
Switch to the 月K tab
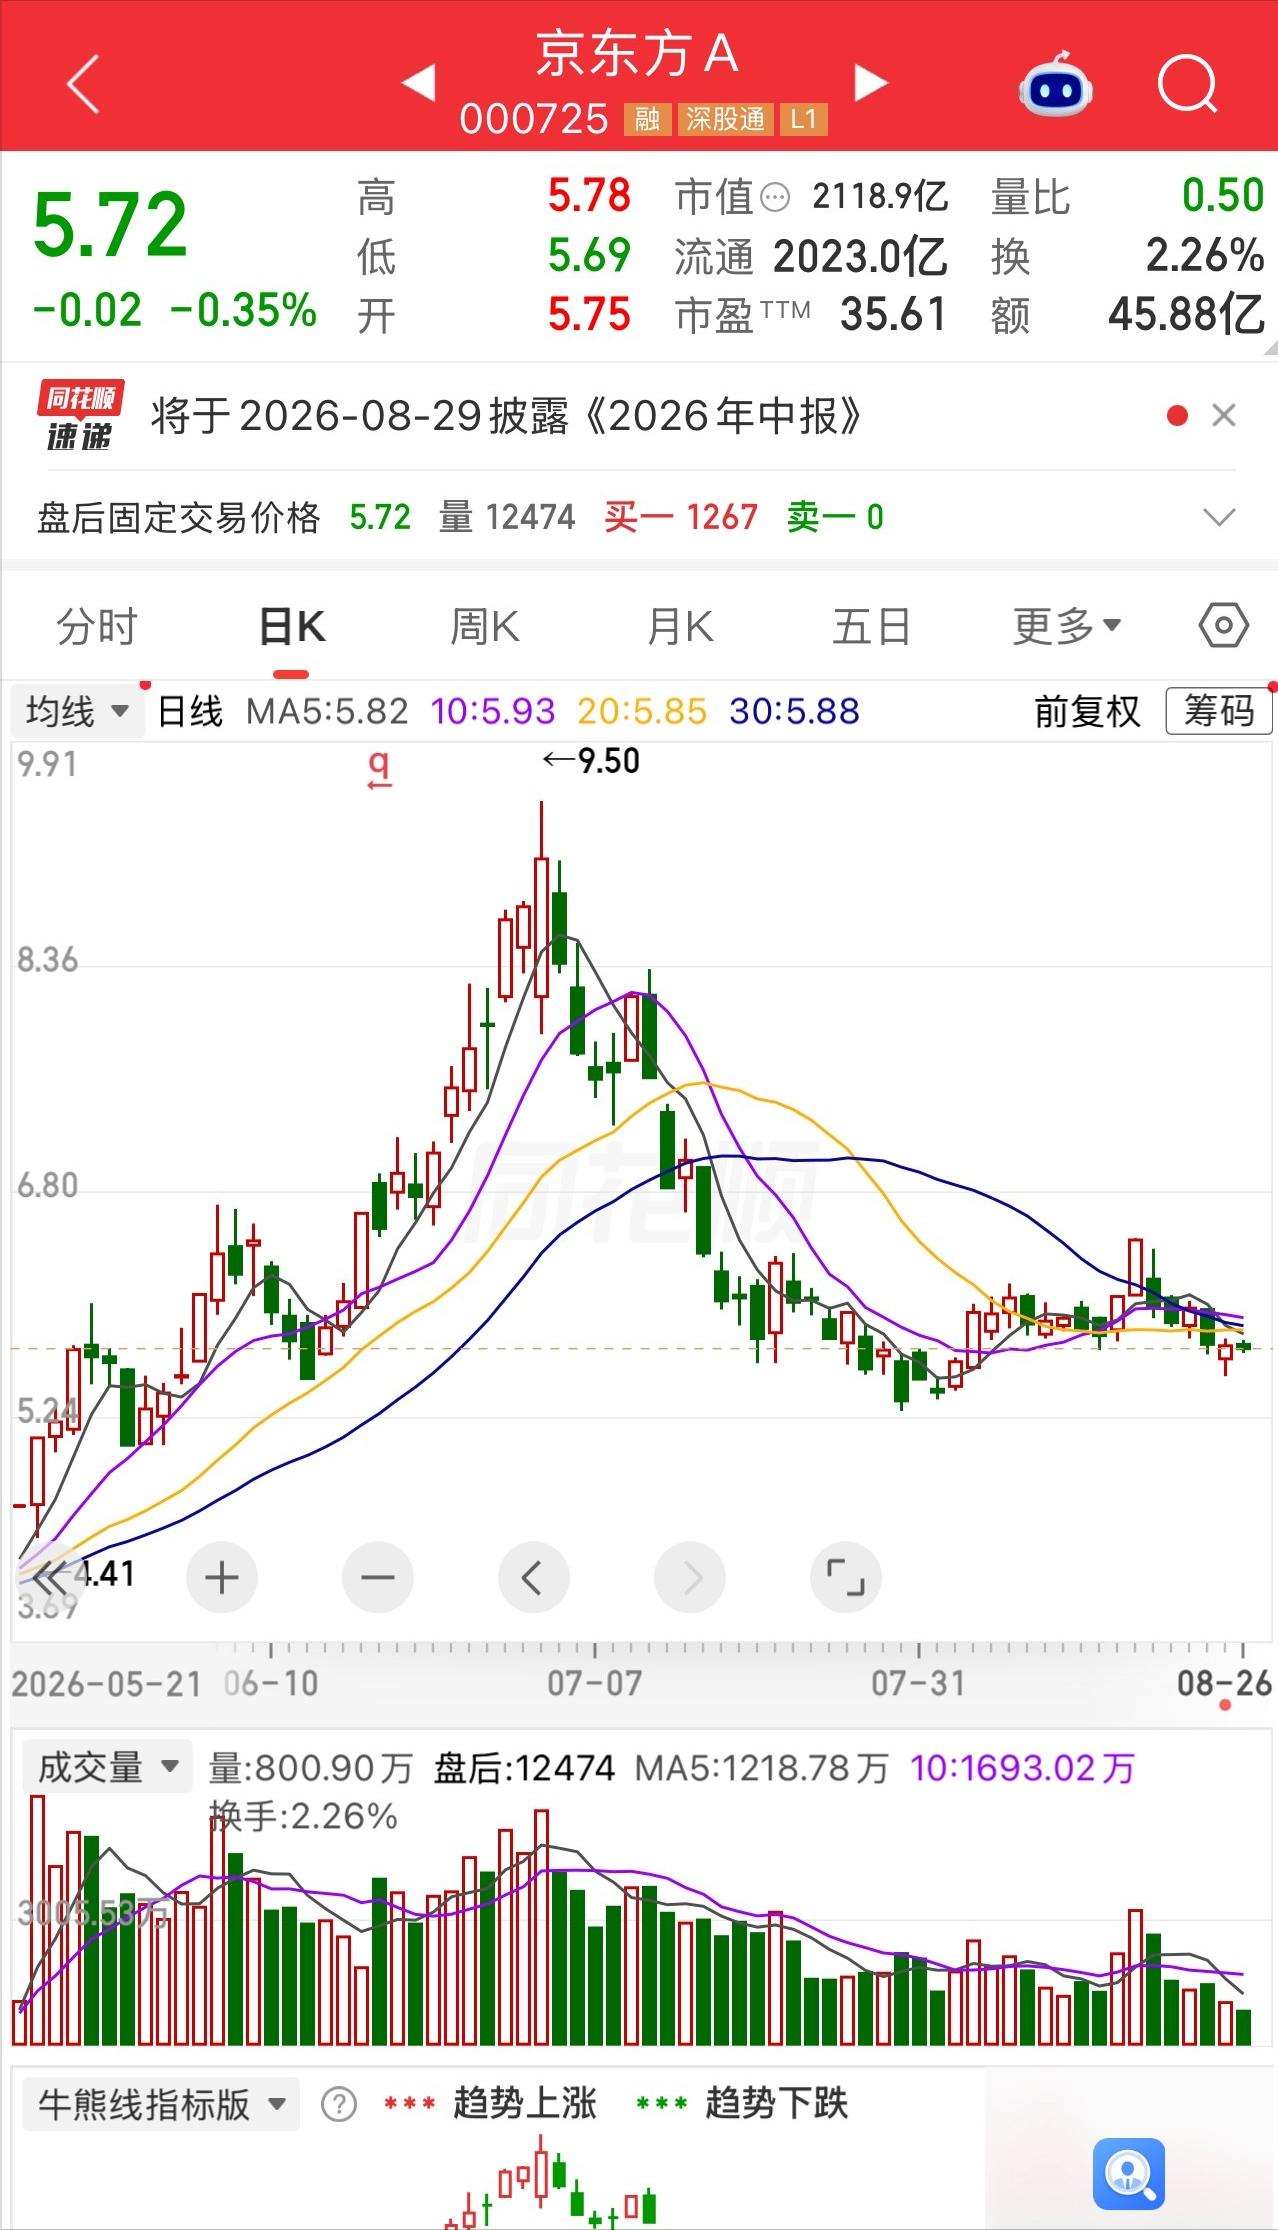(680, 627)
